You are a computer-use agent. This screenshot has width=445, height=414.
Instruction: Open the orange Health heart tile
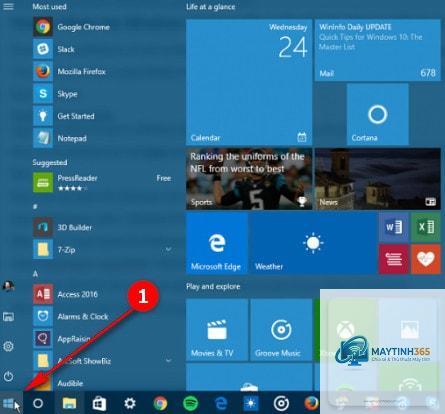pos(426,259)
